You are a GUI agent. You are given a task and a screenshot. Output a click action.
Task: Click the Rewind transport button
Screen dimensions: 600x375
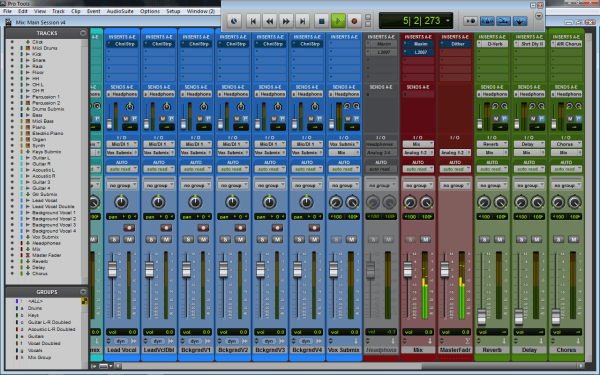click(269, 21)
